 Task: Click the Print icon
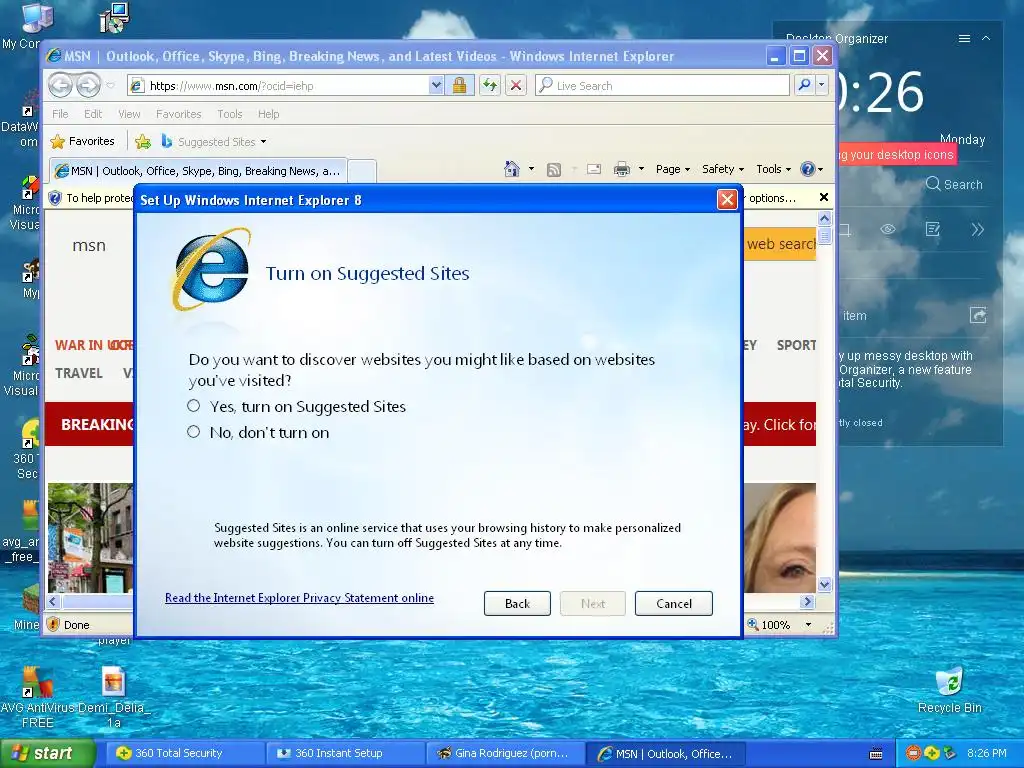622,169
